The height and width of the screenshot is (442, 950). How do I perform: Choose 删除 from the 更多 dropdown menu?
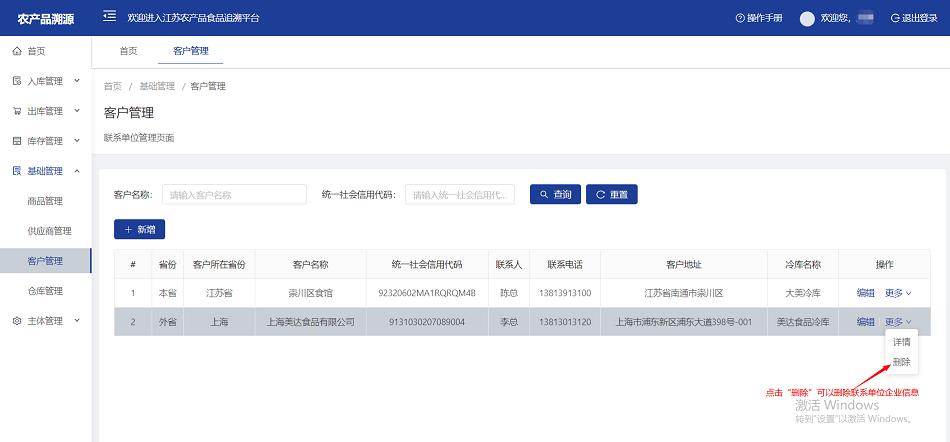click(x=901, y=362)
